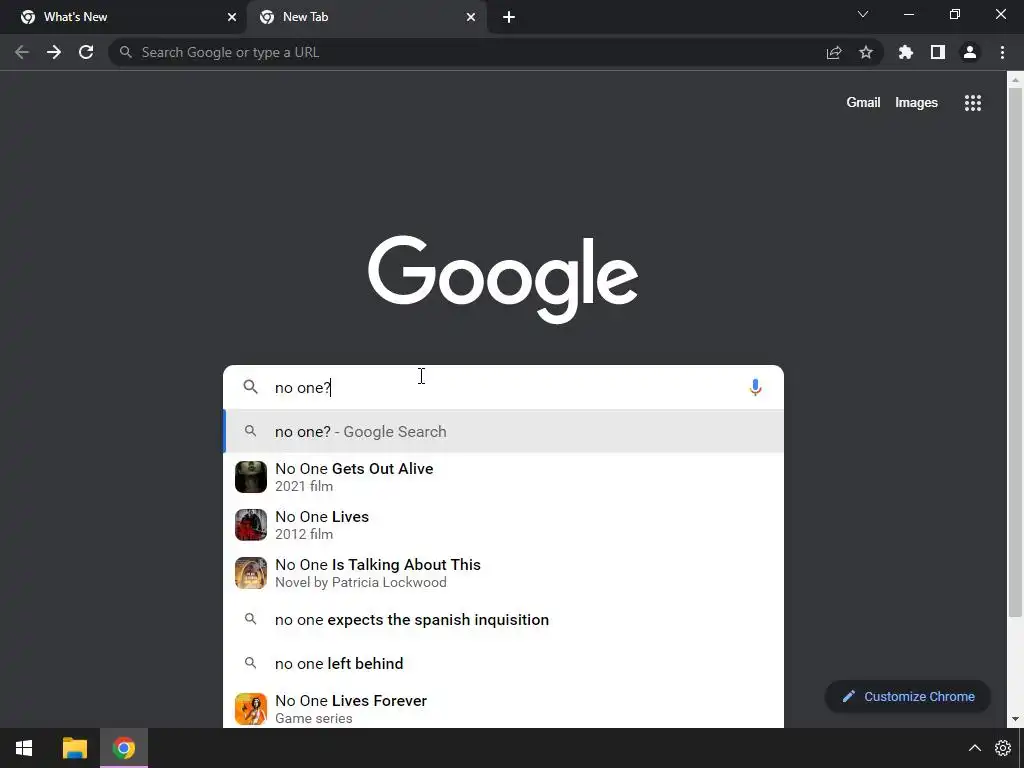
Task: Close the What's New tab
Action: click(232, 17)
